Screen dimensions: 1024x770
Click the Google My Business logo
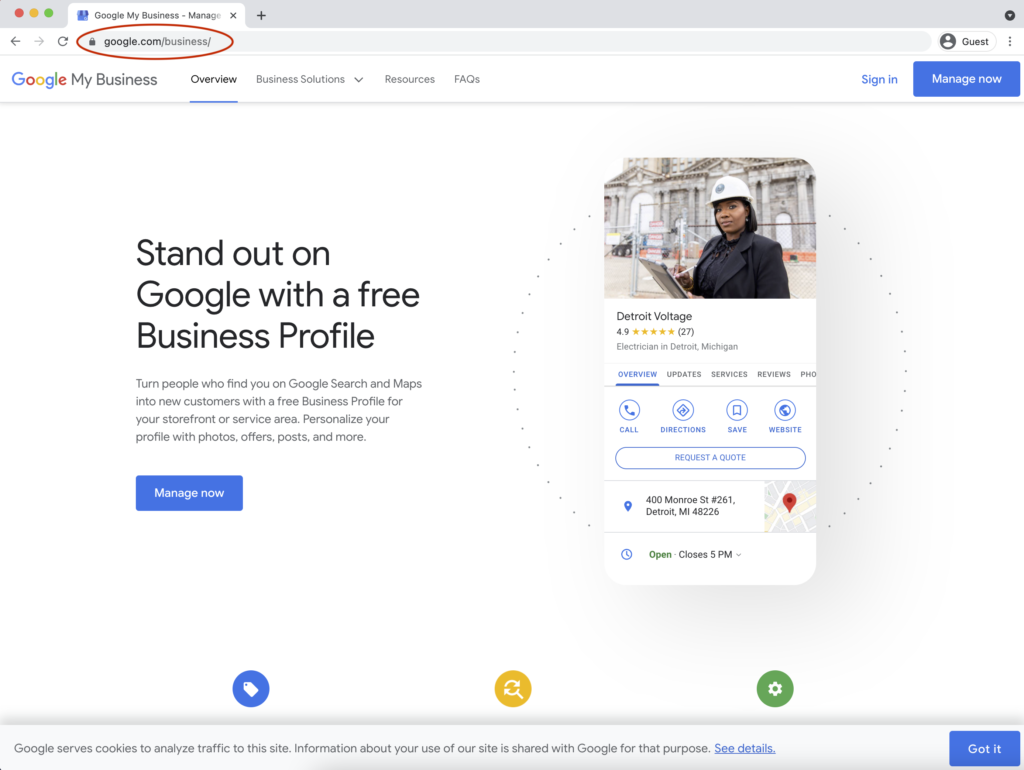(x=84, y=80)
